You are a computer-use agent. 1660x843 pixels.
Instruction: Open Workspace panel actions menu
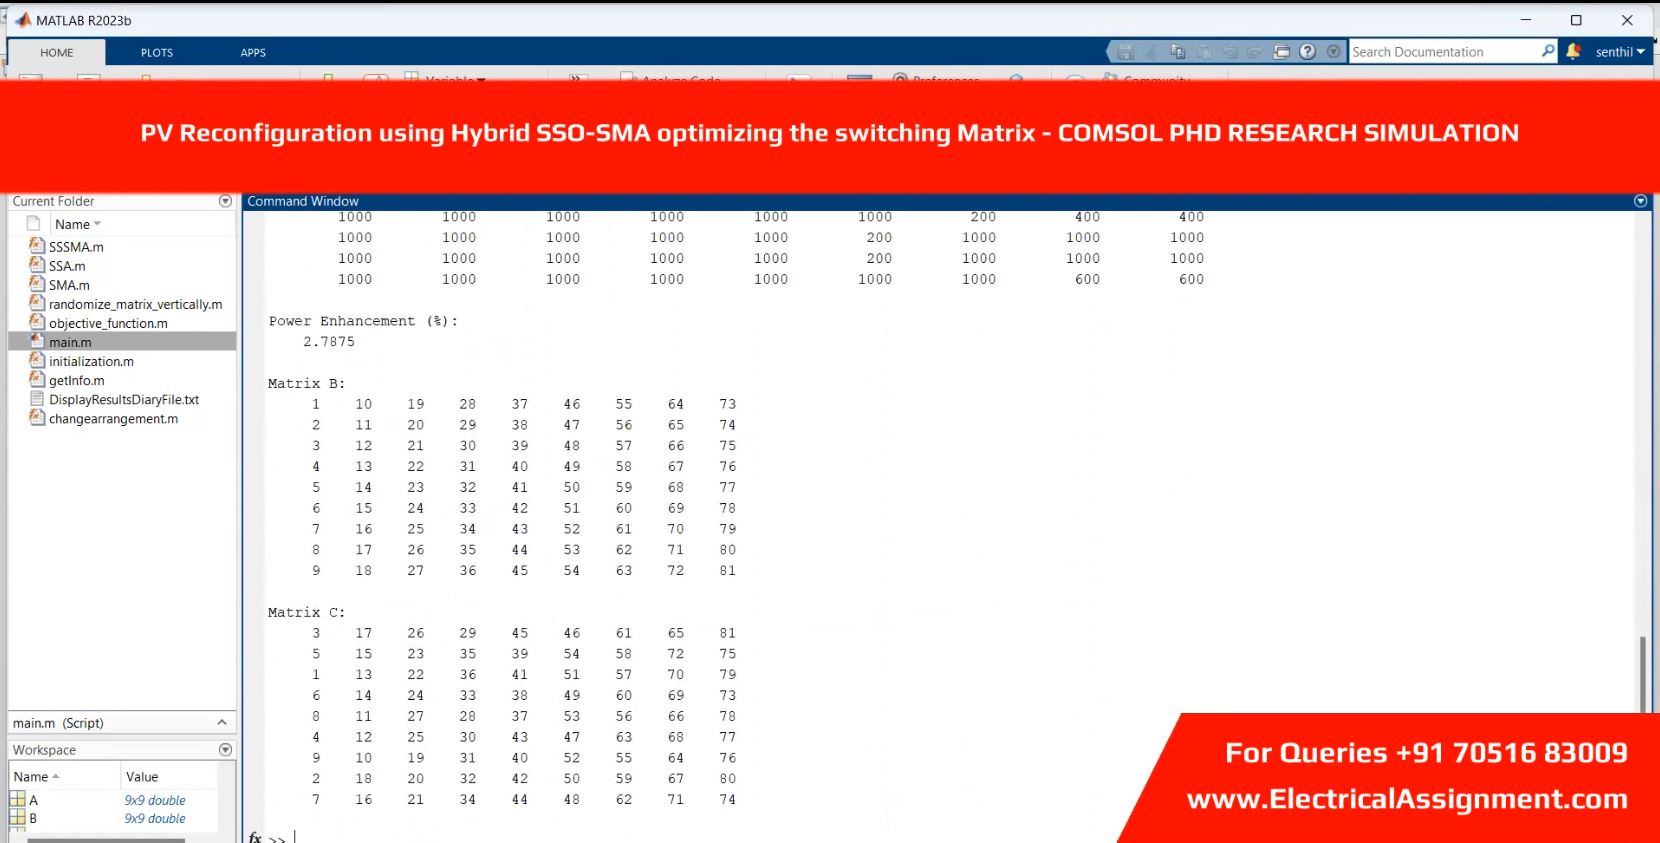point(225,749)
